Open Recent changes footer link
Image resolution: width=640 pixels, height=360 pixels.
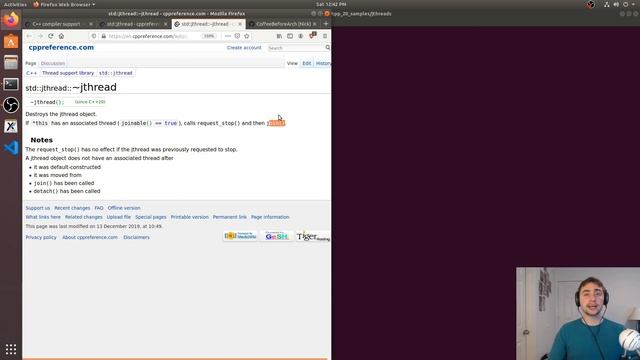pos(72,208)
